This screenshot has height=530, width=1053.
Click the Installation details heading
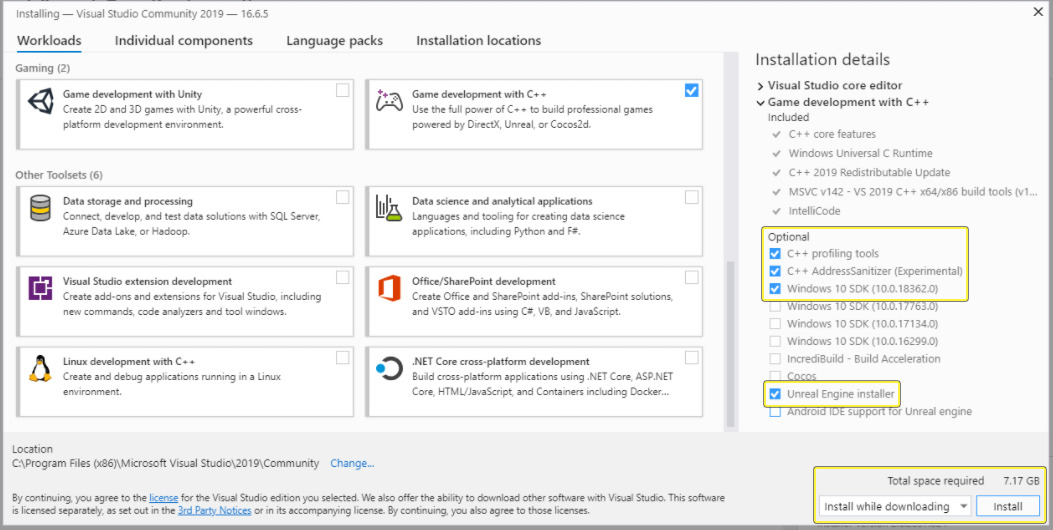[823, 59]
